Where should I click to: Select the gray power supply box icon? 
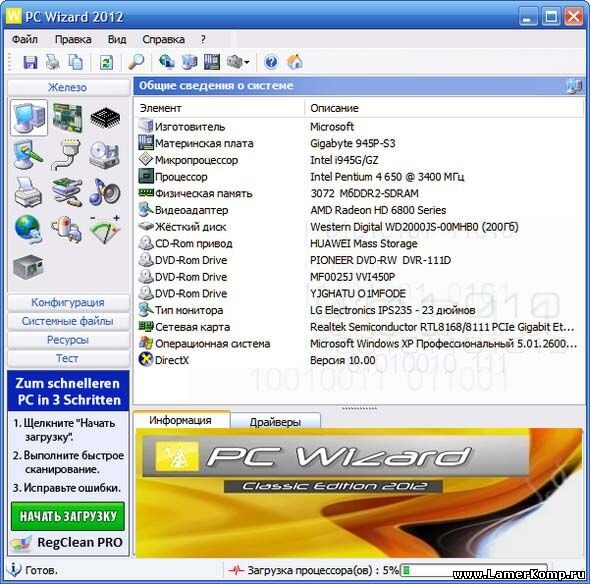click(x=28, y=267)
